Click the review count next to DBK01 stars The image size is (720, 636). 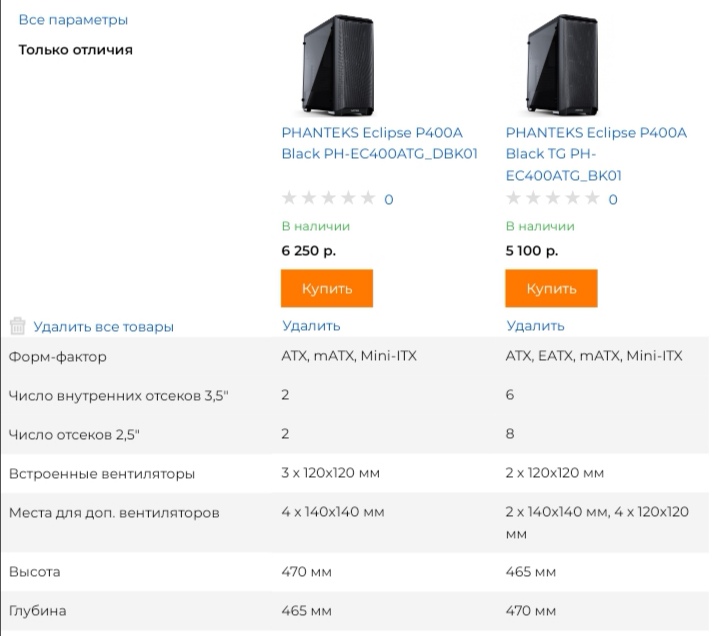(x=389, y=199)
